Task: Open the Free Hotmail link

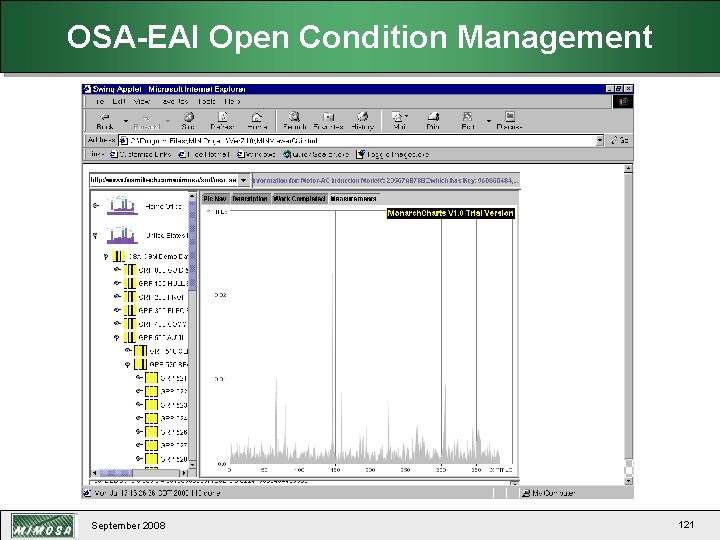Action: click(x=204, y=154)
